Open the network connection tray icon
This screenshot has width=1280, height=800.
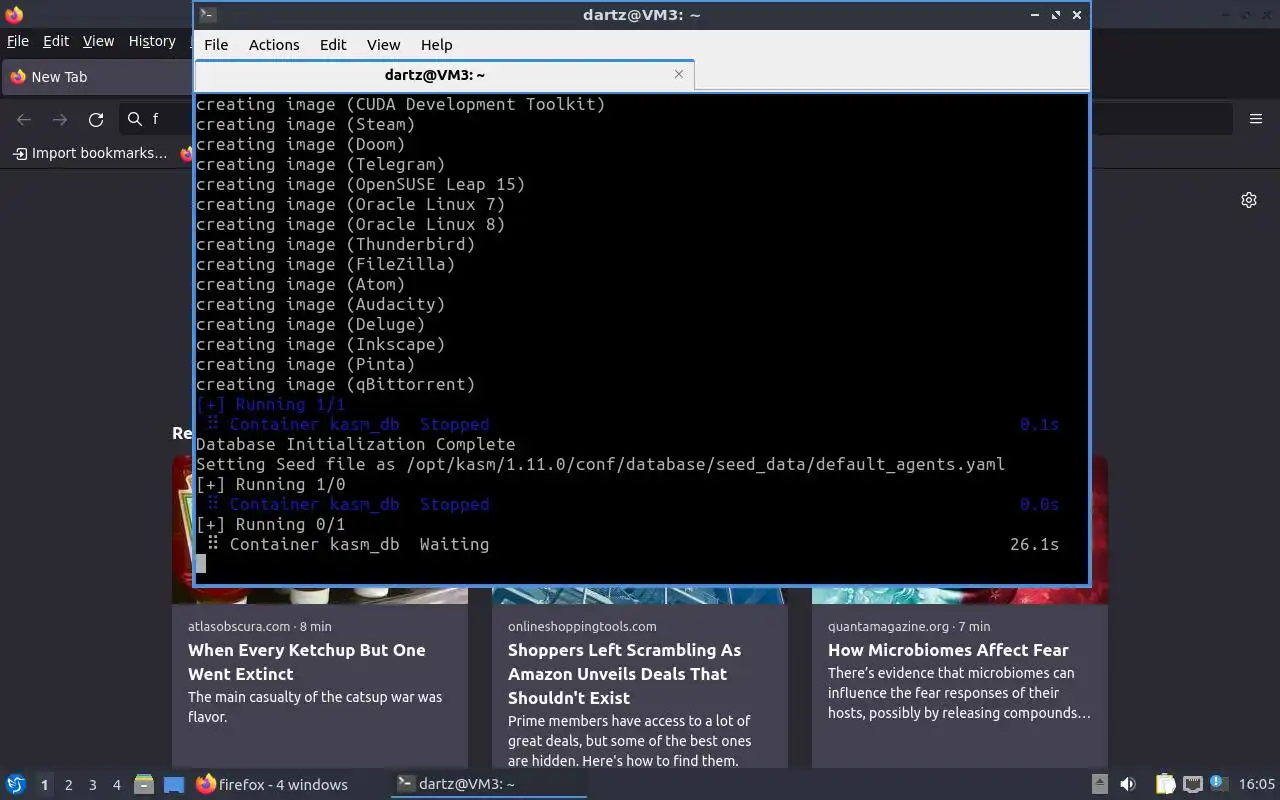(x=1192, y=785)
